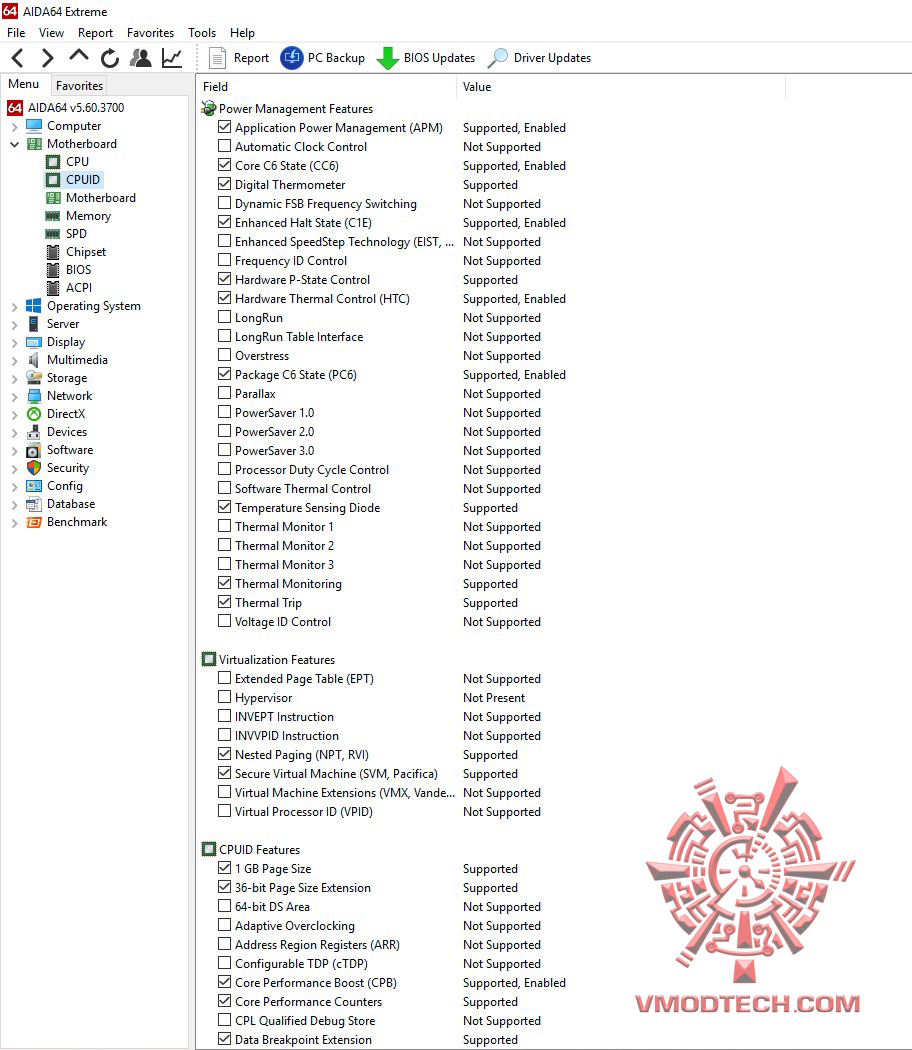This screenshot has width=912, height=1050.
Task: Expand the Network tree node
Action: tap(14, 396)
